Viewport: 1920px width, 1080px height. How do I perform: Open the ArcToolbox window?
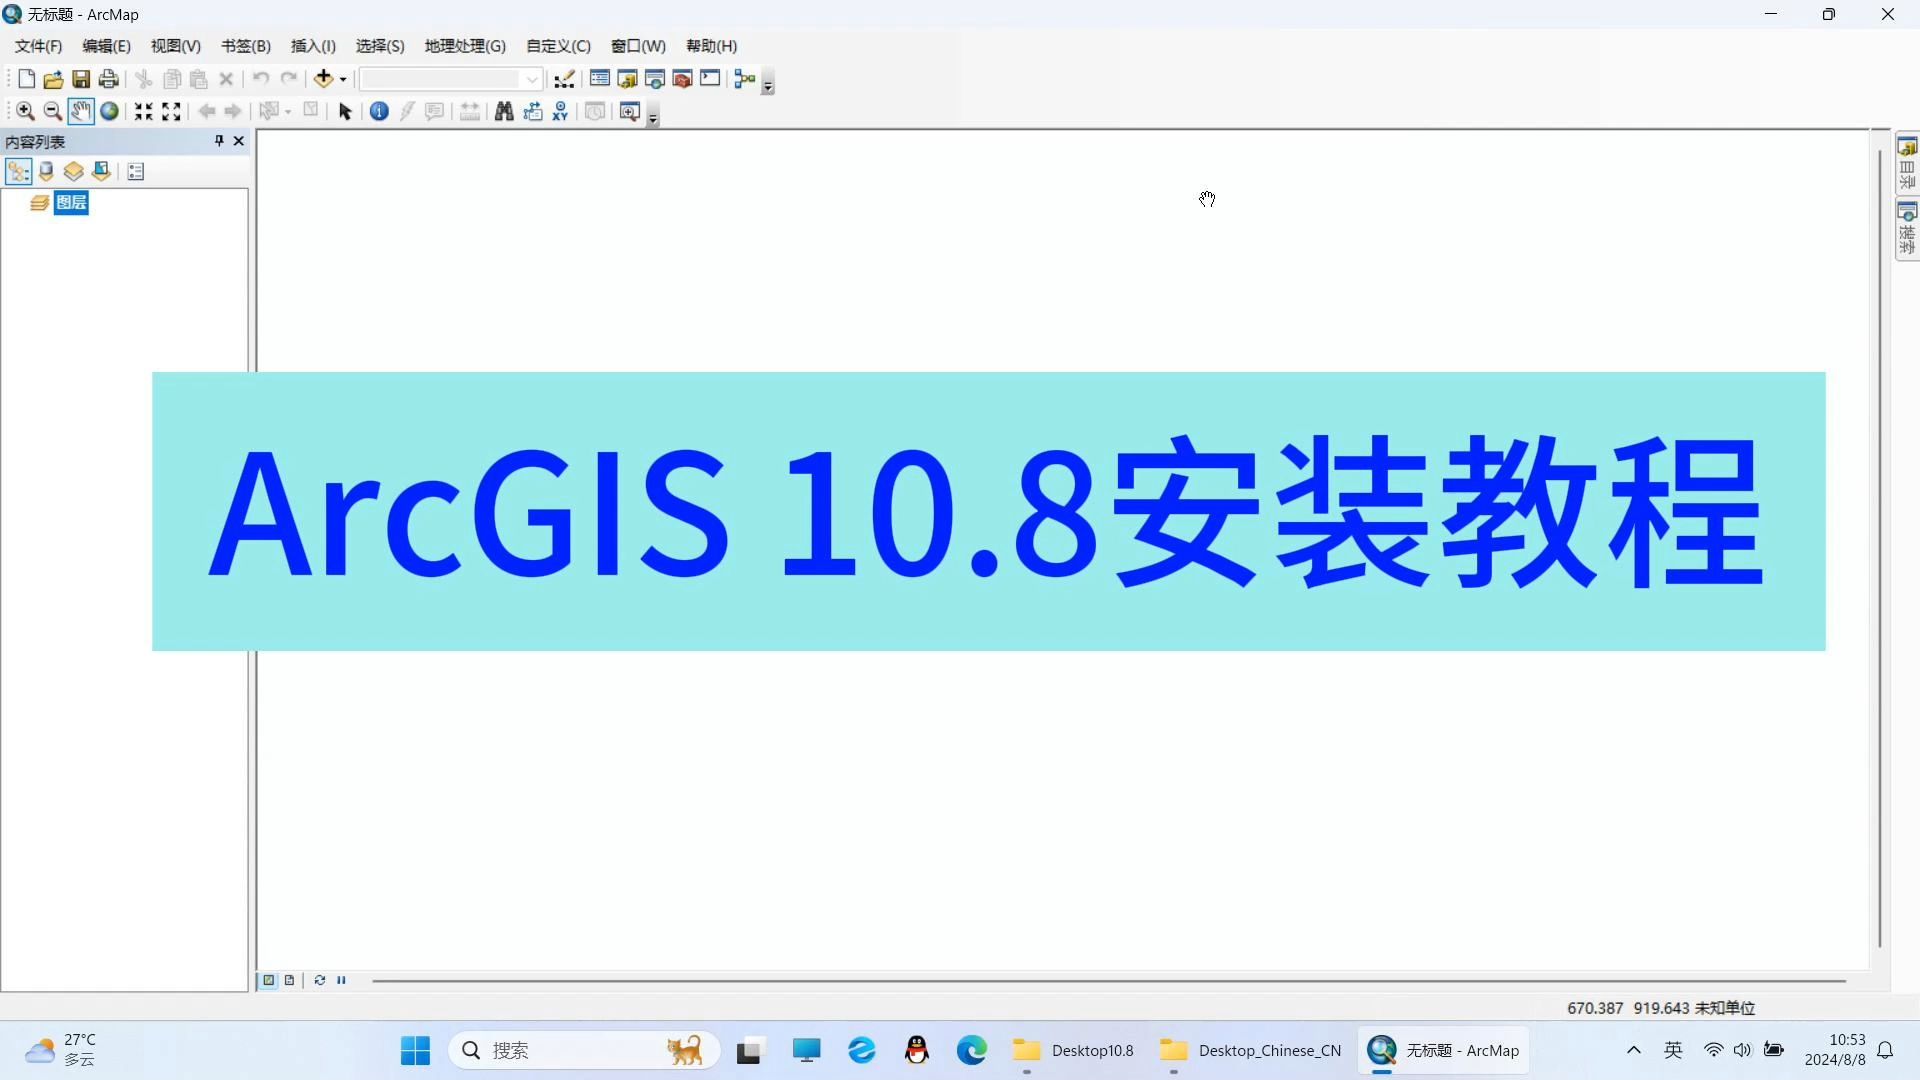pyautogui.click(x=683, y=79)
